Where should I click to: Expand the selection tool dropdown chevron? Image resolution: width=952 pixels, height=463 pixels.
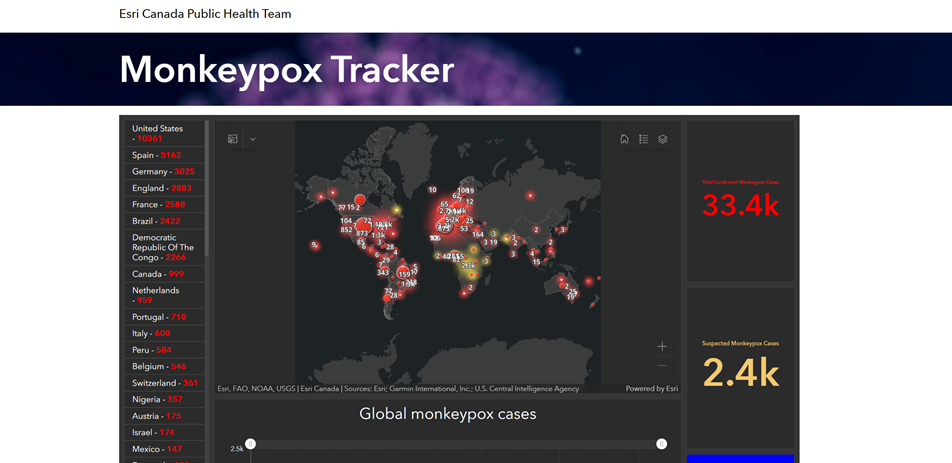click(253, 139)
